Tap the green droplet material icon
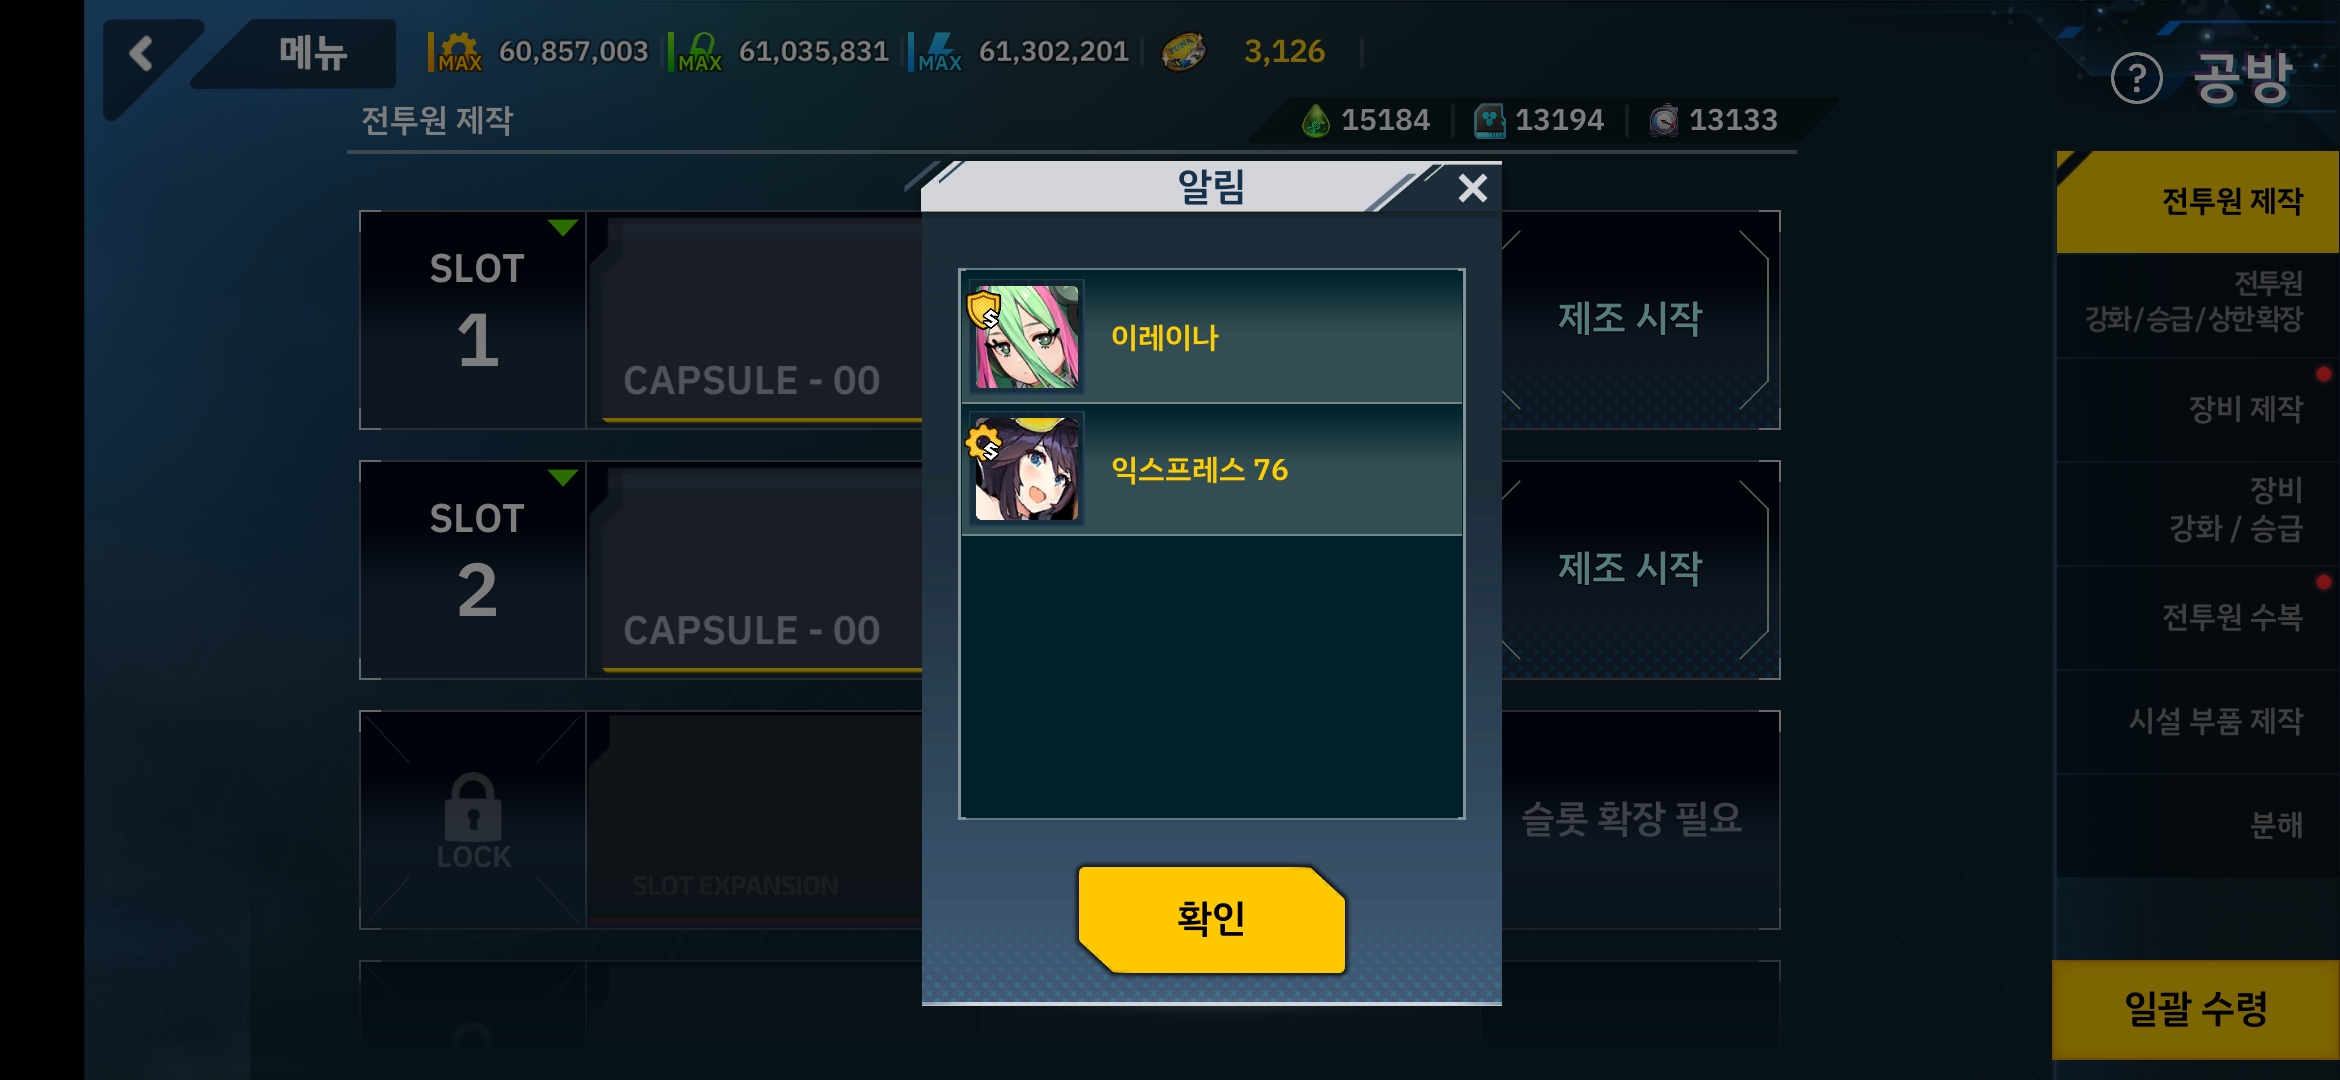Viewport: 2340px width, 1080px height. (x=1315, y=120)
